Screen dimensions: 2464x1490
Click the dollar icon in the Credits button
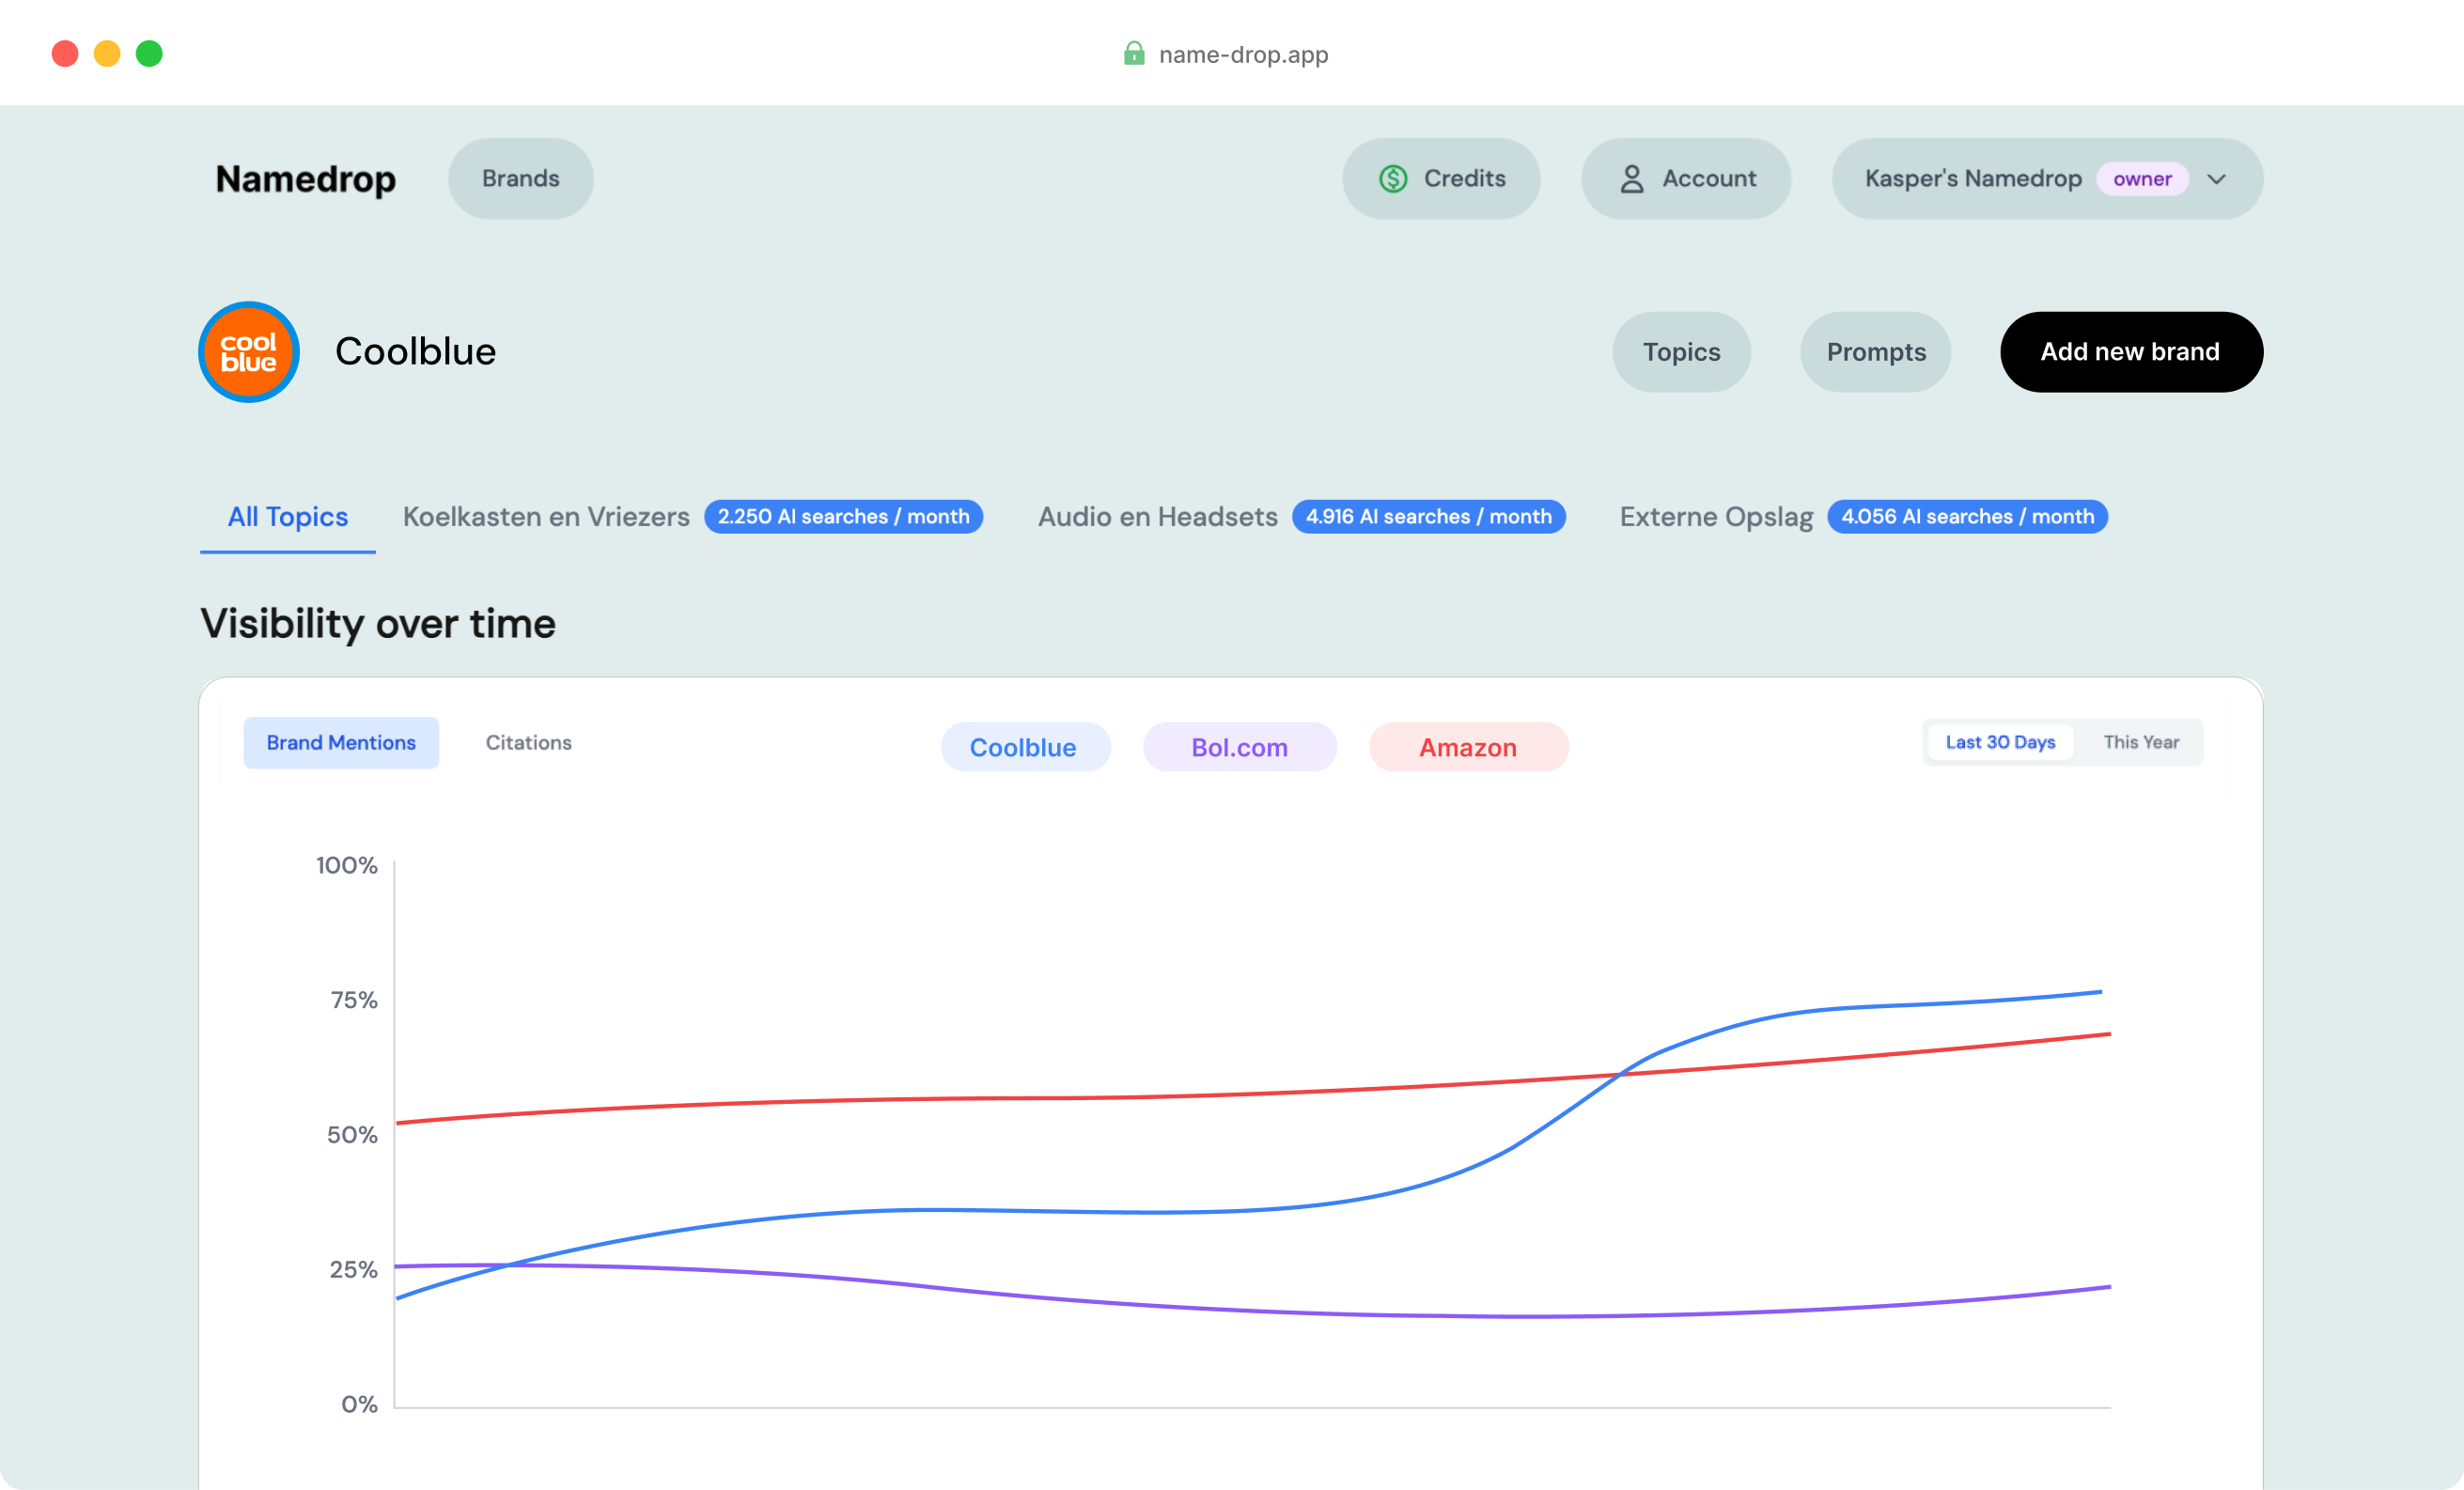(1393, 179)
